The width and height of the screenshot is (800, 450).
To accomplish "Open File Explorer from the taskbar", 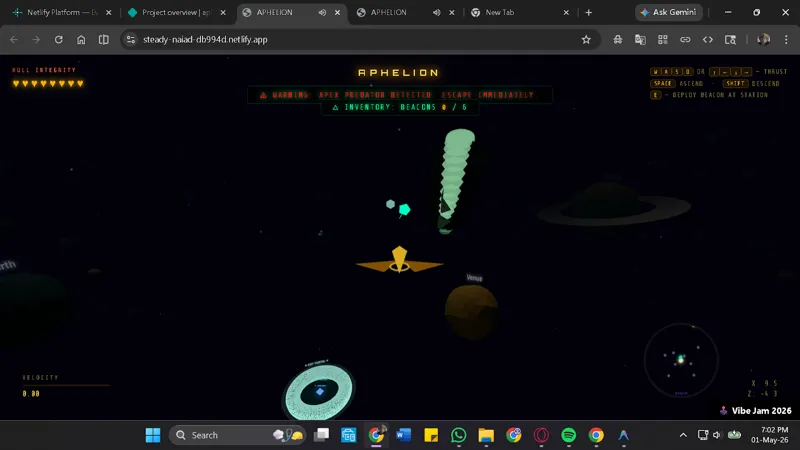I will [486, 435].
